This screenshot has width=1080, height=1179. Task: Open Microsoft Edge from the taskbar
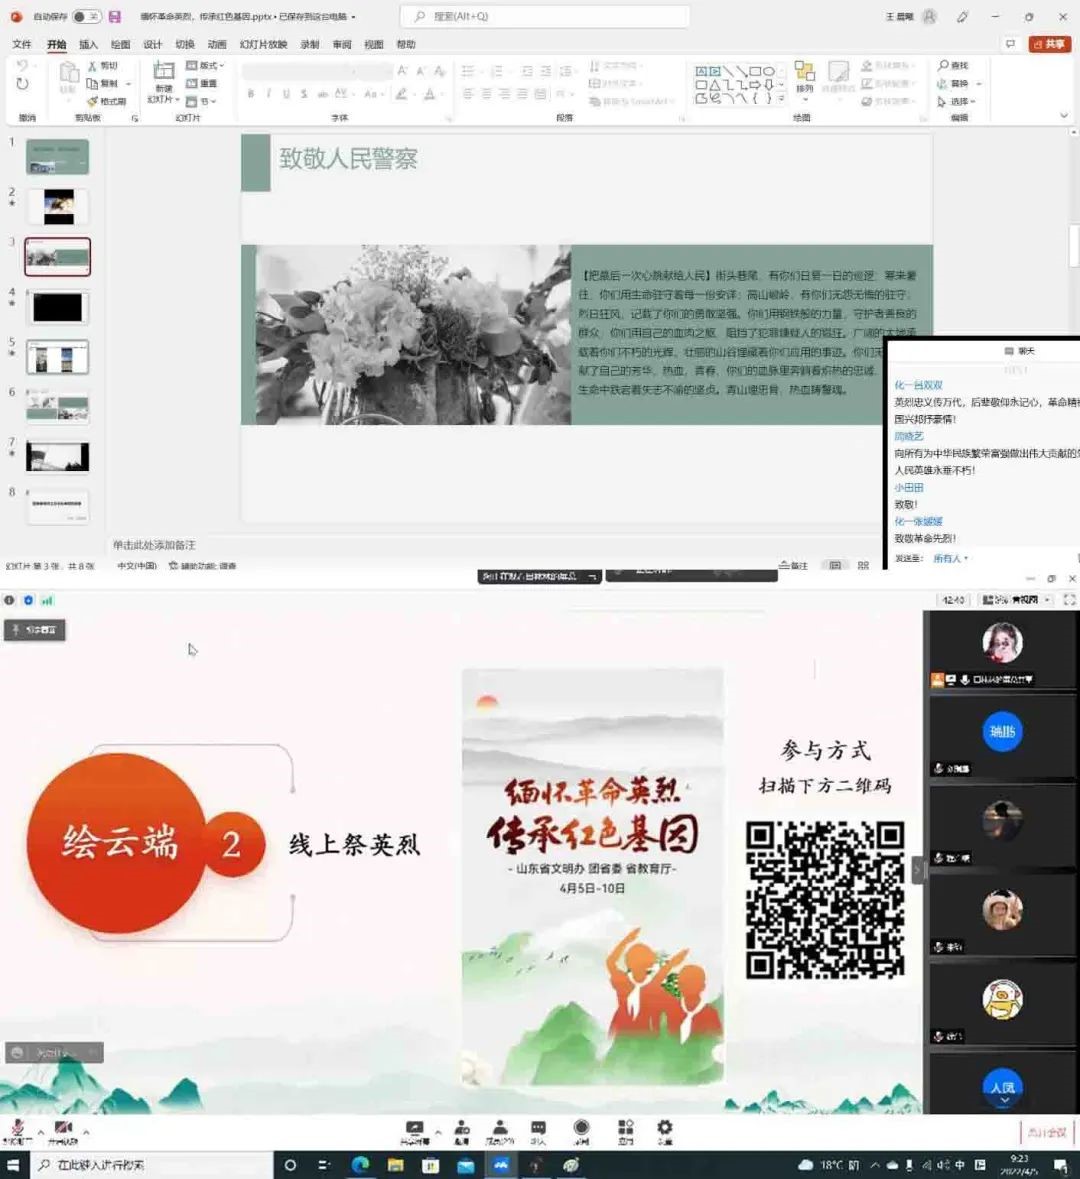coord(360,1165)
